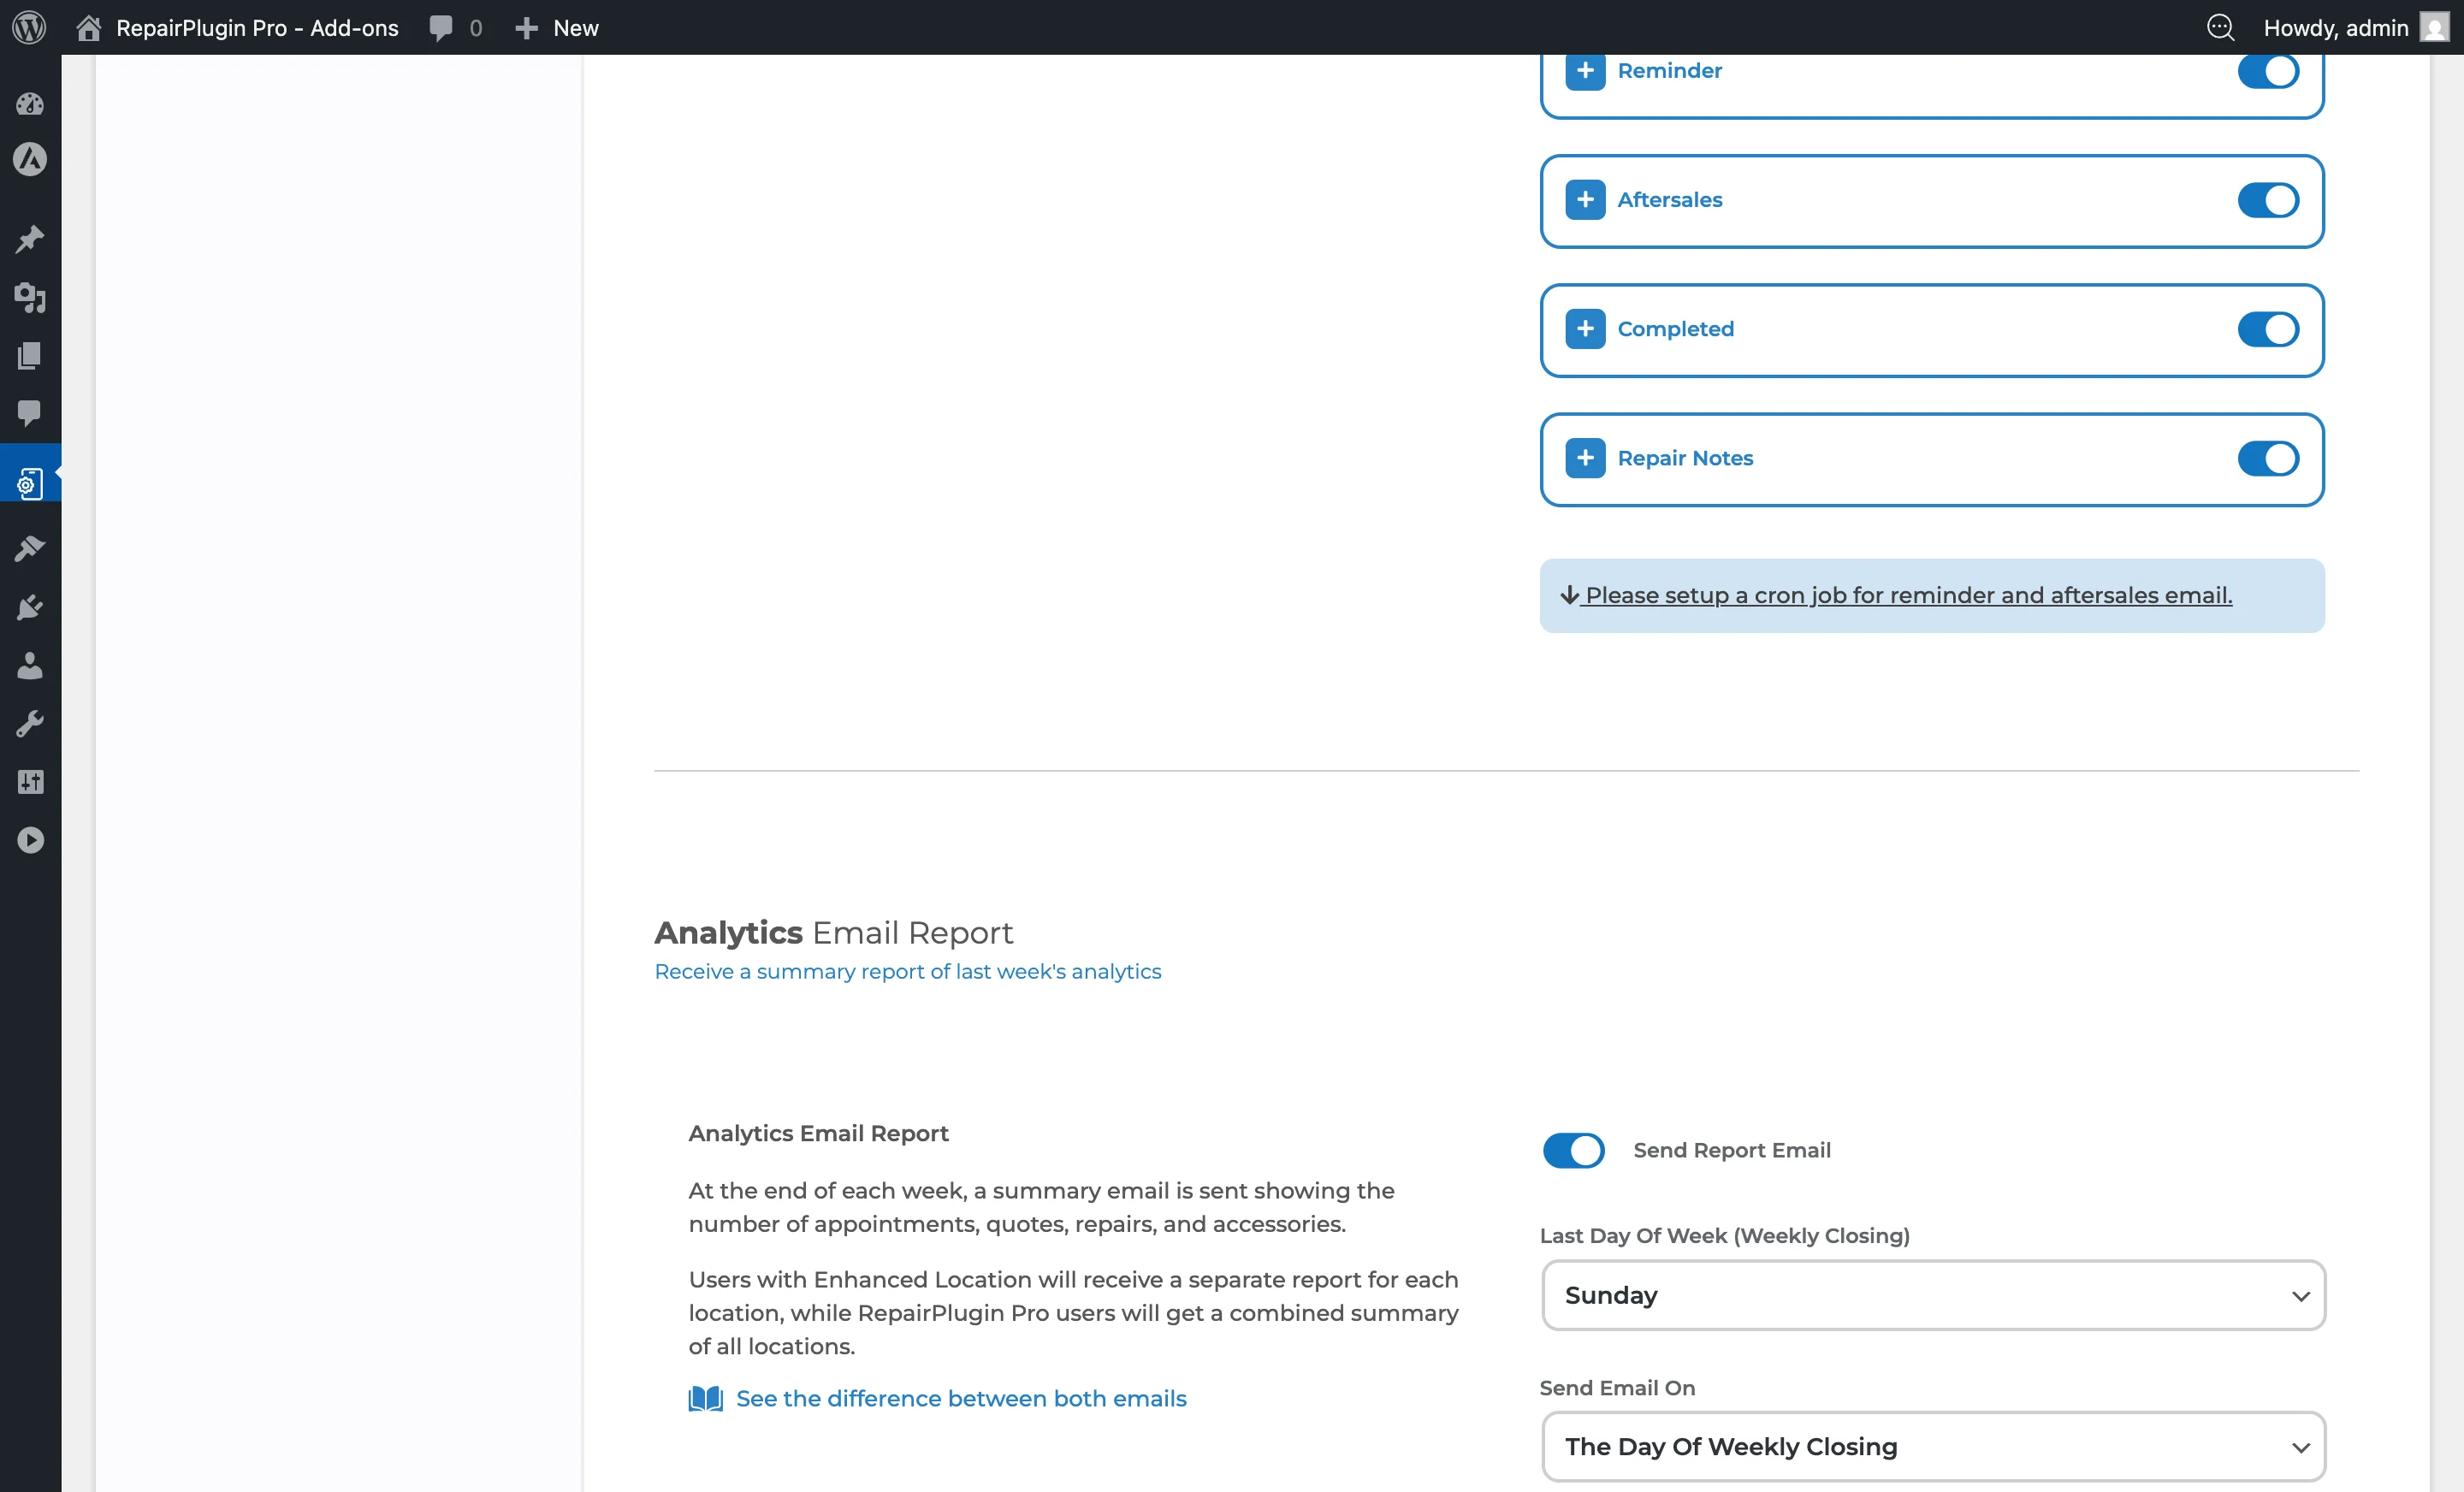Open Posts via the pushpin icon
This screenshot has width=2464, height=1492.
point(30,239)
